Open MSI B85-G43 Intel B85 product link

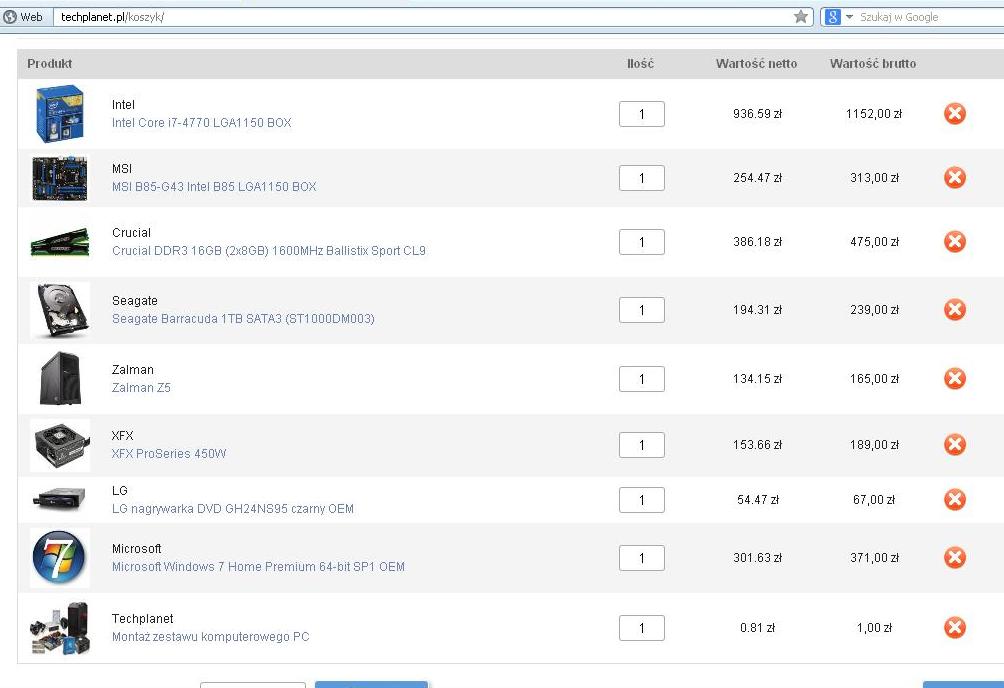[214, 187]
